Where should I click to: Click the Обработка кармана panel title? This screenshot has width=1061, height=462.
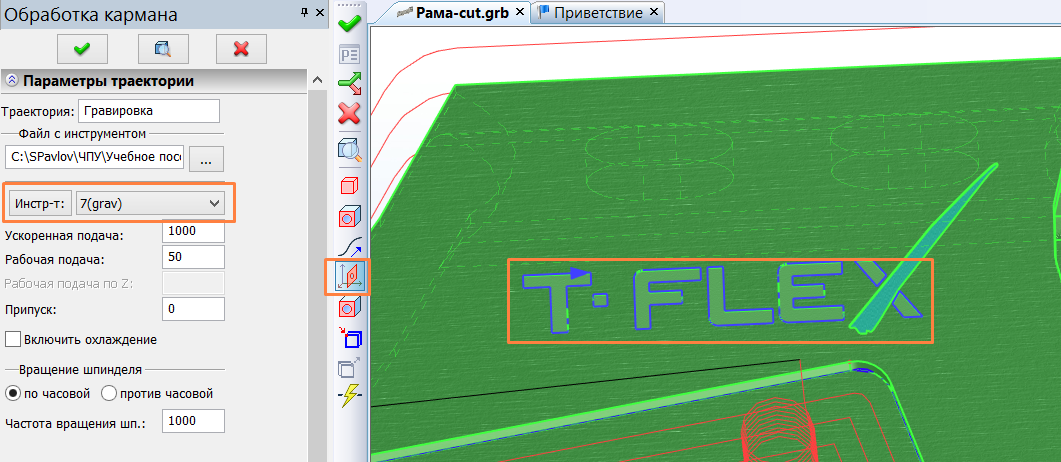tap(91, 14)
